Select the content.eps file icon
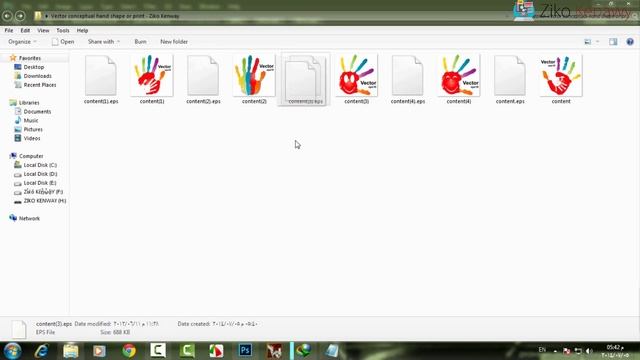640x360 pixels. [x=510, y=76]
